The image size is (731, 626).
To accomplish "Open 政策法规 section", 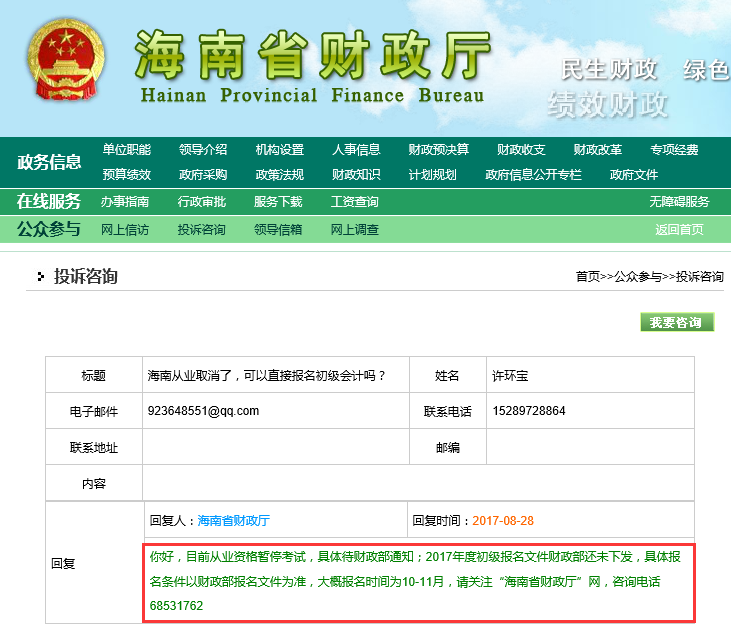I will [280, 175].
